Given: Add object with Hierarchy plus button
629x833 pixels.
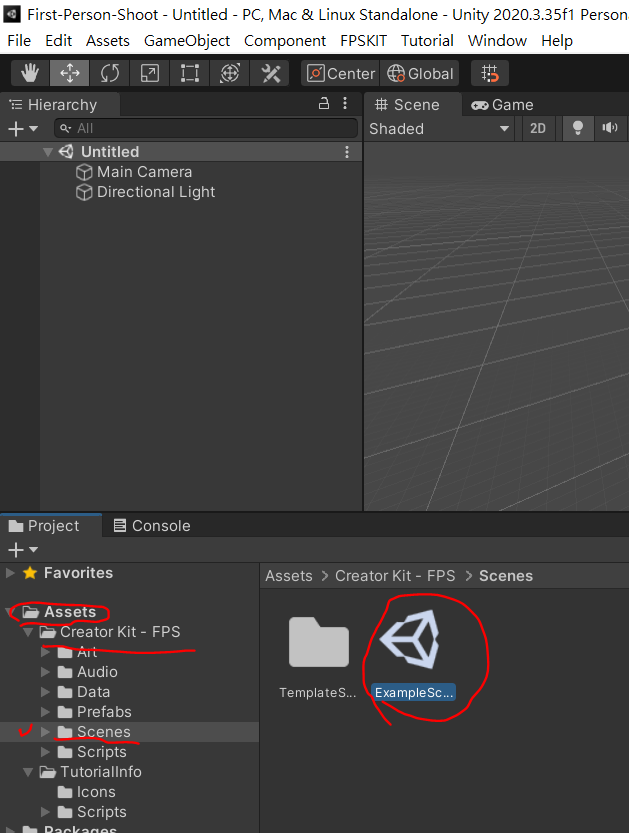Looking at the screenshot, I should [22, 129].
